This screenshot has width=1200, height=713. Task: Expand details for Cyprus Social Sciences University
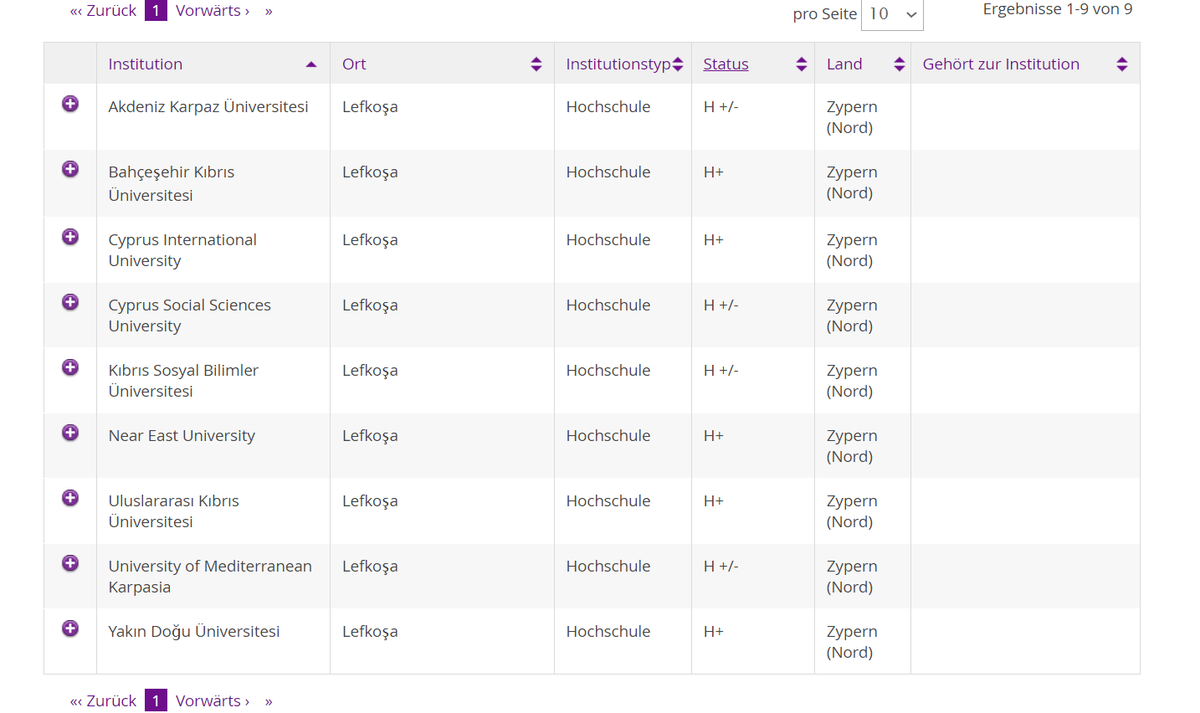(x=70, y=302)
